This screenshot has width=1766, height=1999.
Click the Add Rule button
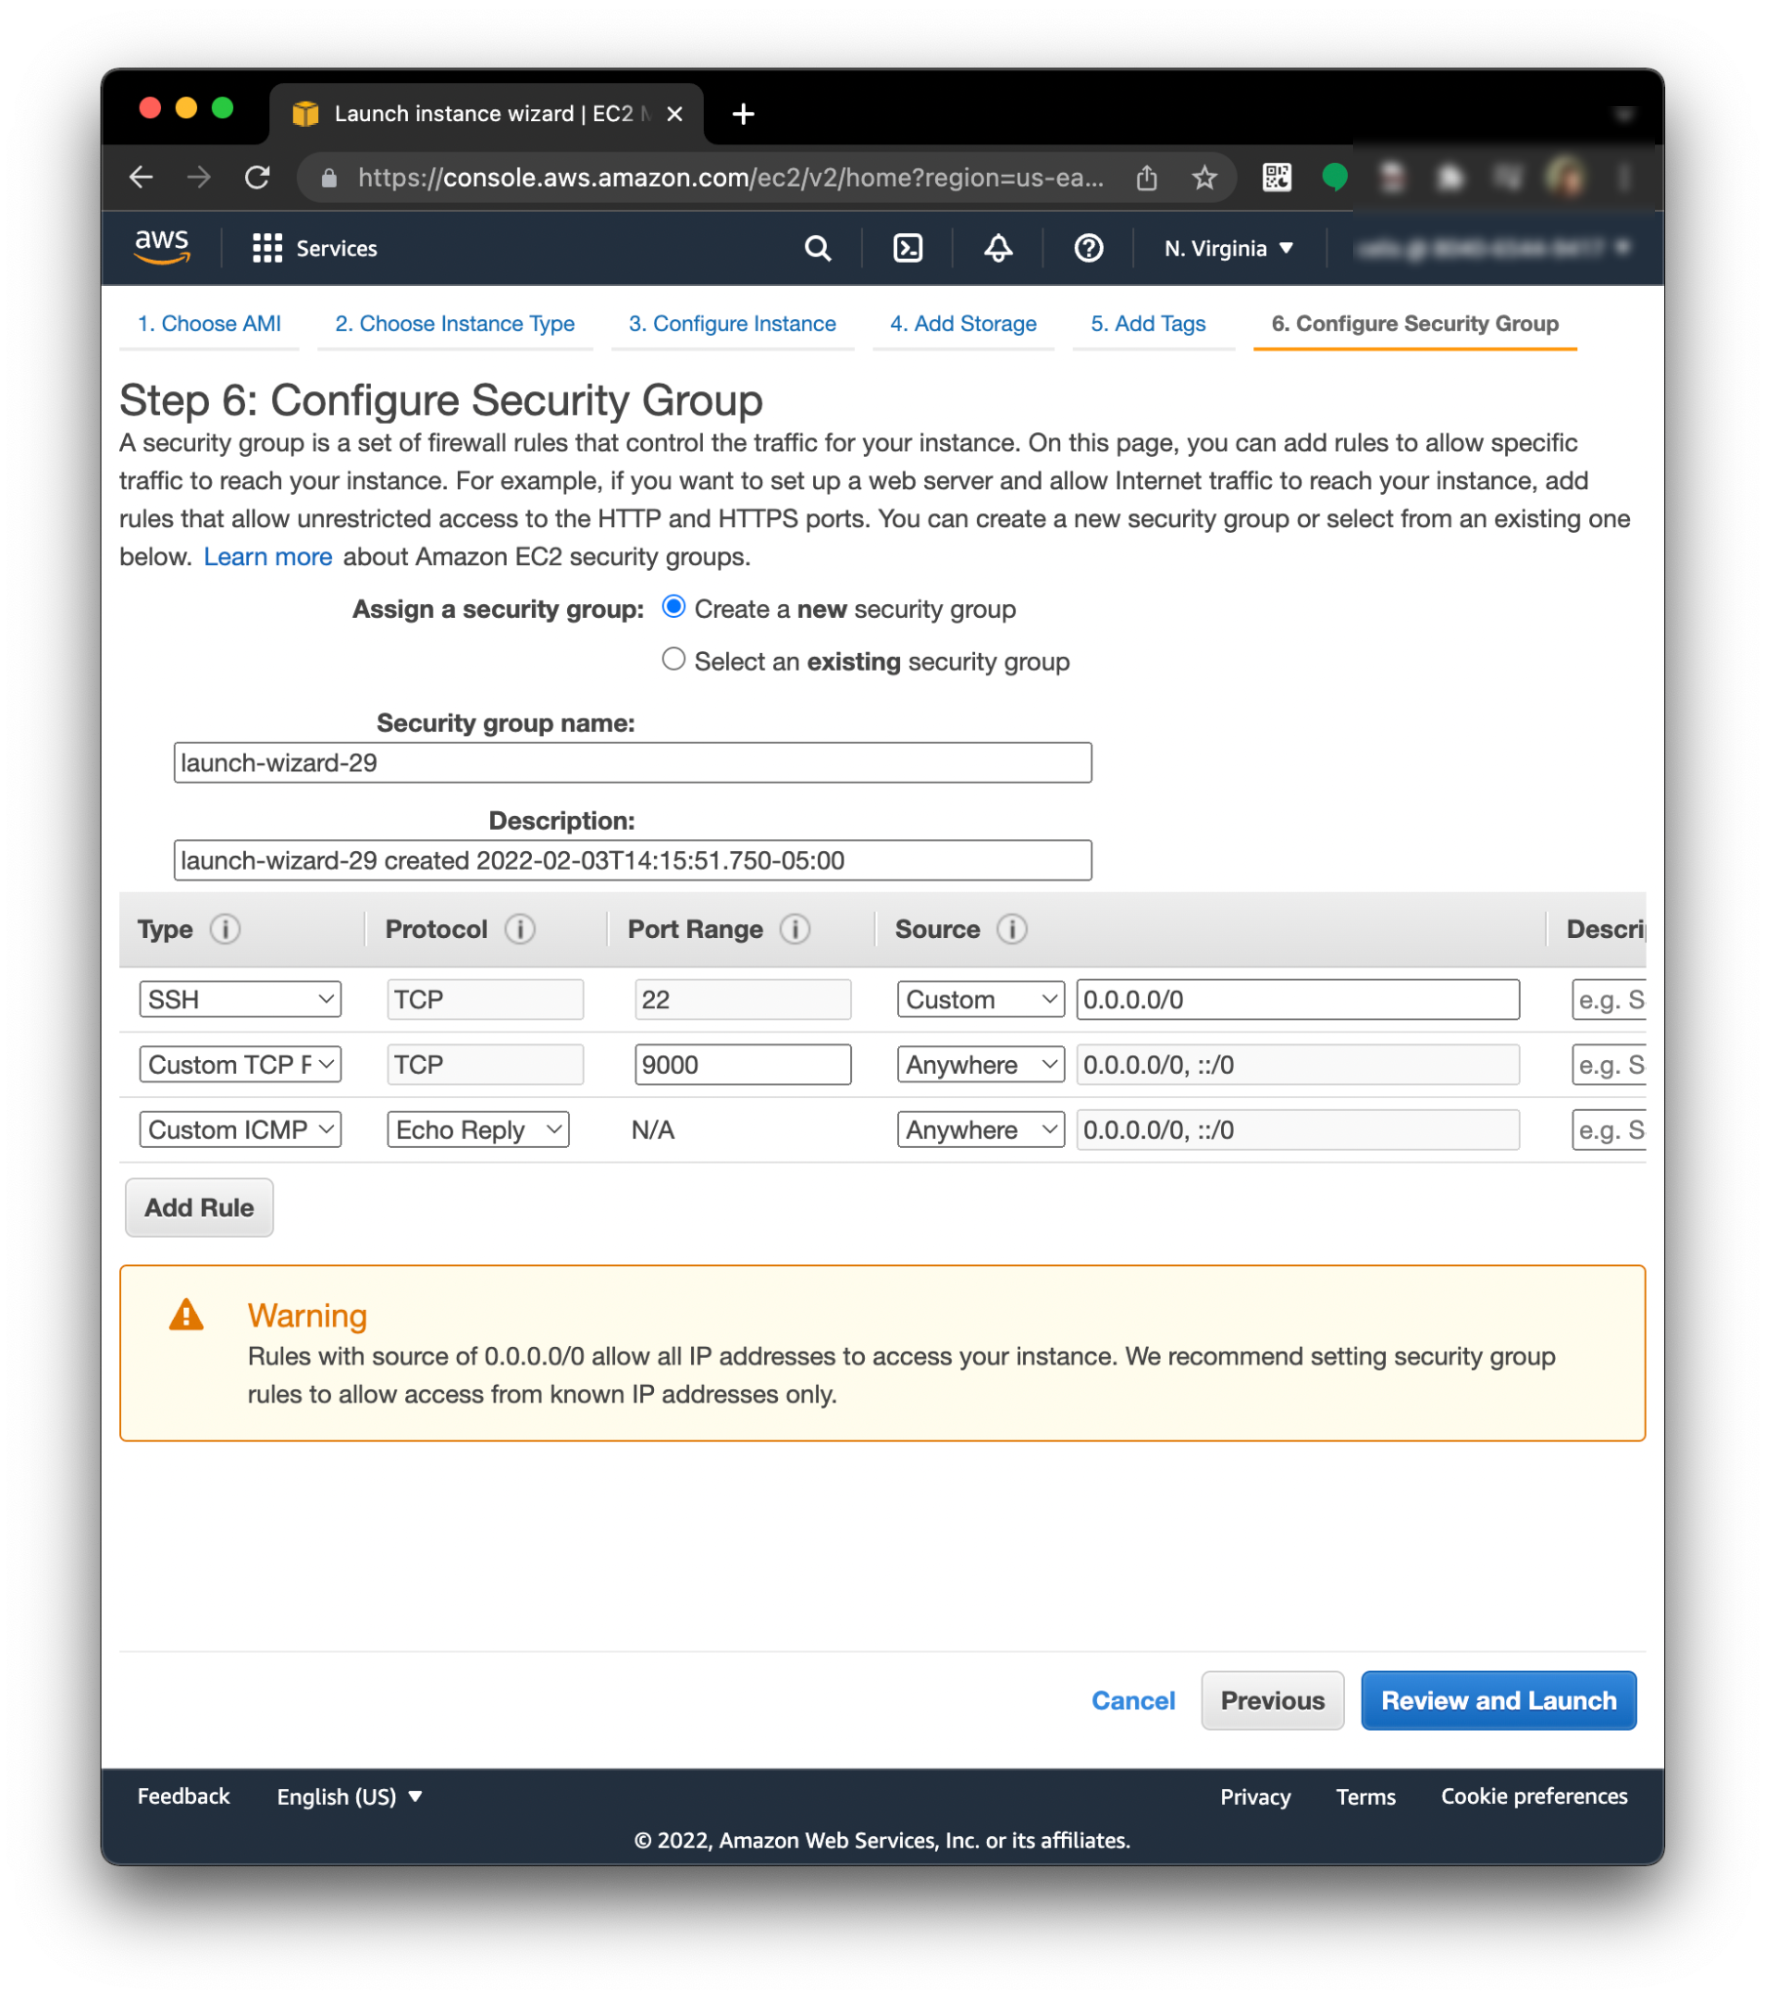[x=199, y=1207]
